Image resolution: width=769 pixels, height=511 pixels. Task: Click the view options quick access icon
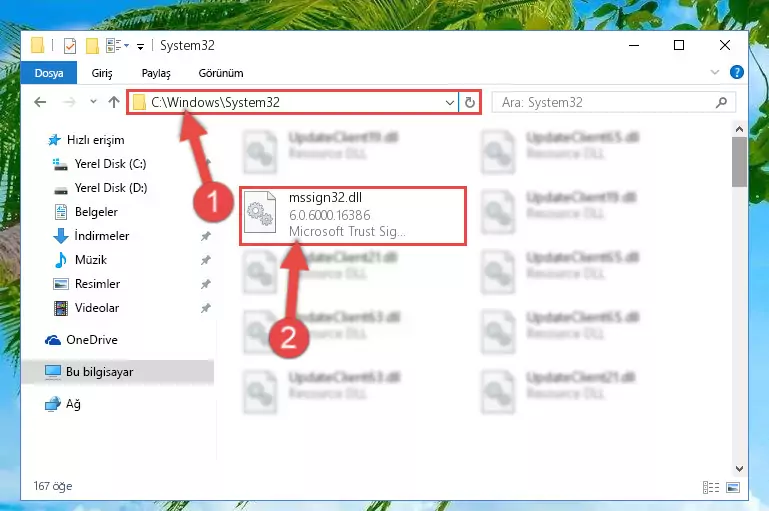click(117, 46)
